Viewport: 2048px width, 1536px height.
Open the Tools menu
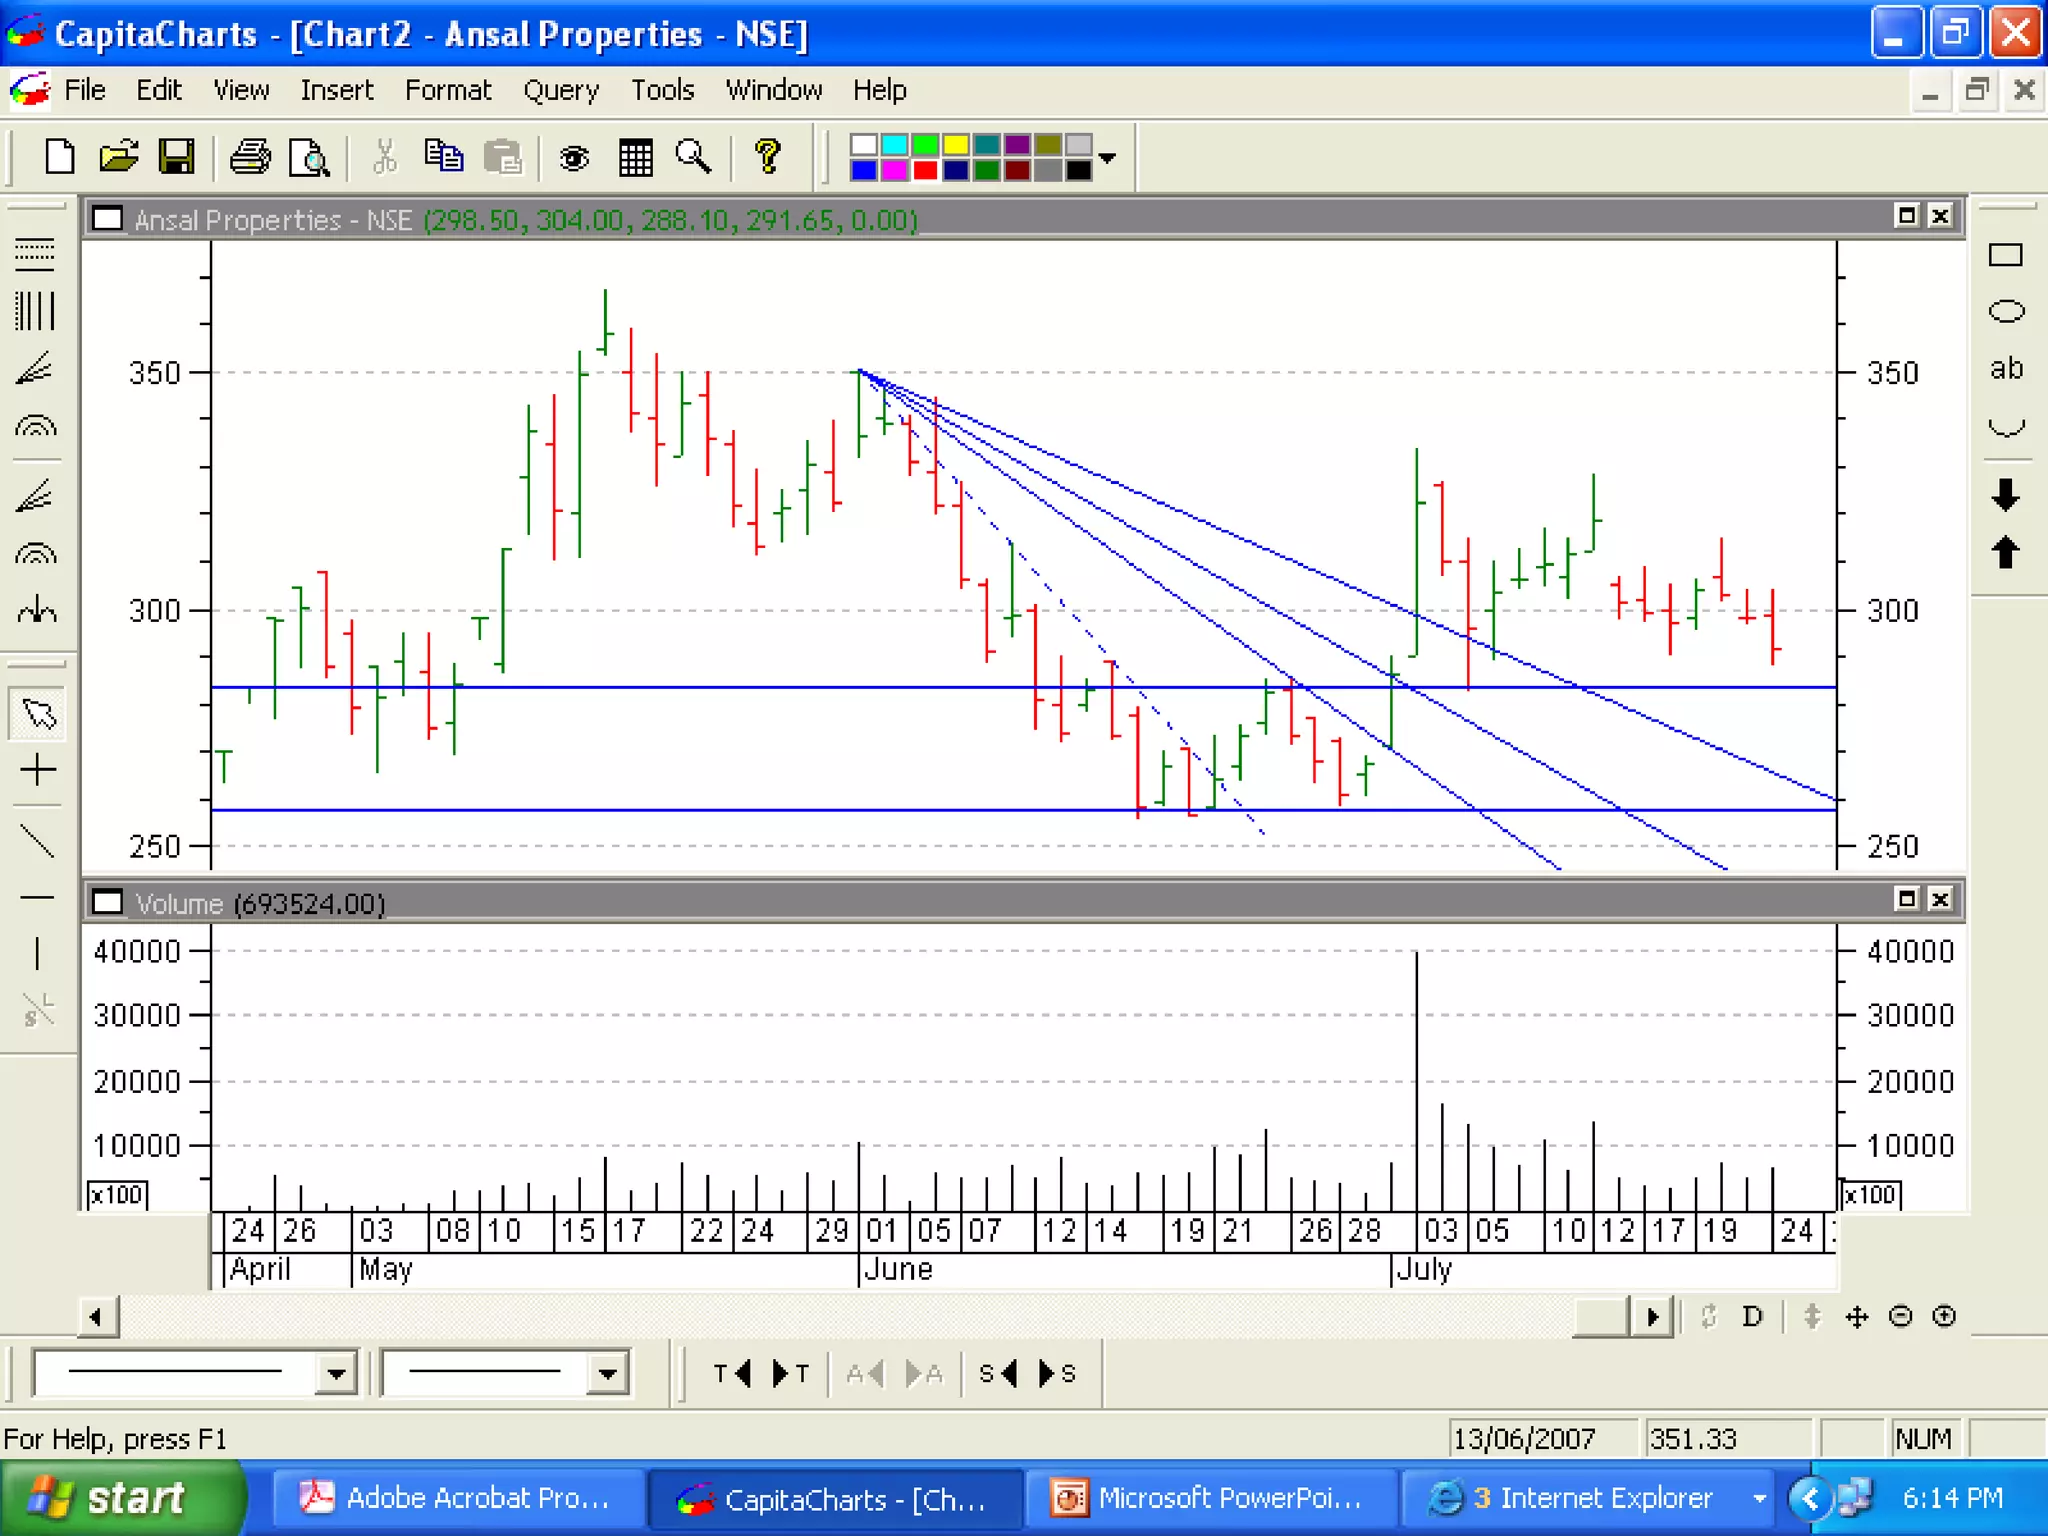pyautogui.click(x=662, y=90)
